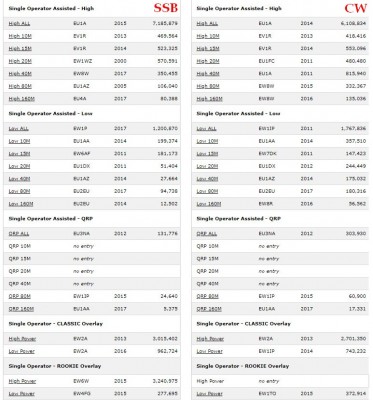The image size is (373, 400).
Task: Open CW Rookie Overlay Low Power link
Action: point(209,394)
